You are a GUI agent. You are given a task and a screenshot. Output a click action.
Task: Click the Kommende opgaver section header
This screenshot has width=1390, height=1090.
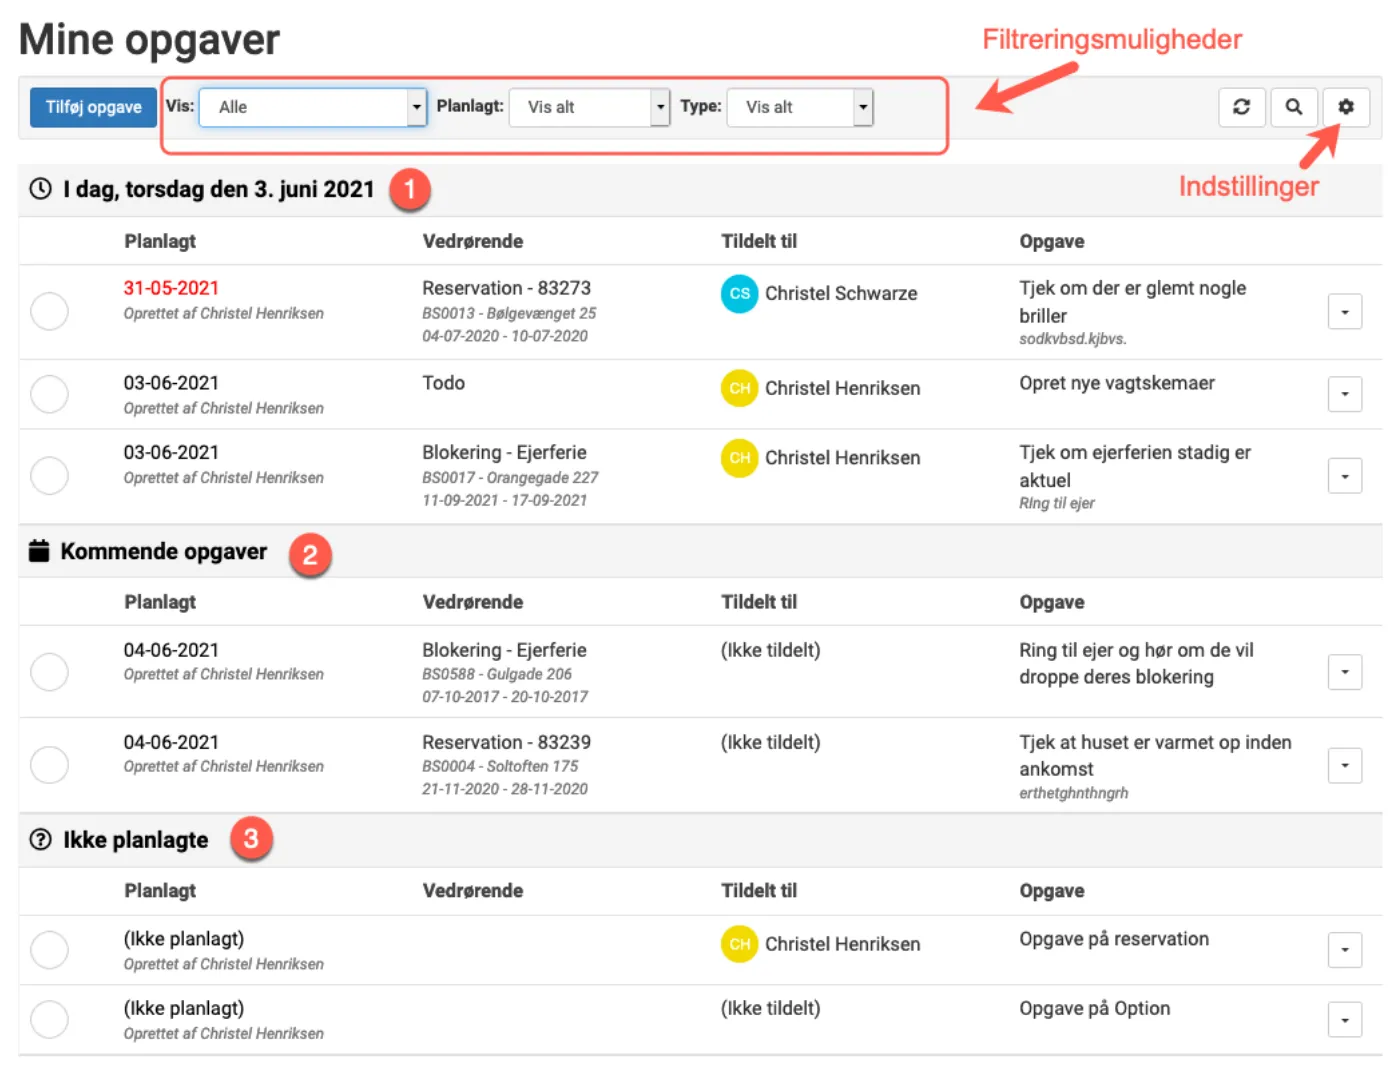click(164, 551)
